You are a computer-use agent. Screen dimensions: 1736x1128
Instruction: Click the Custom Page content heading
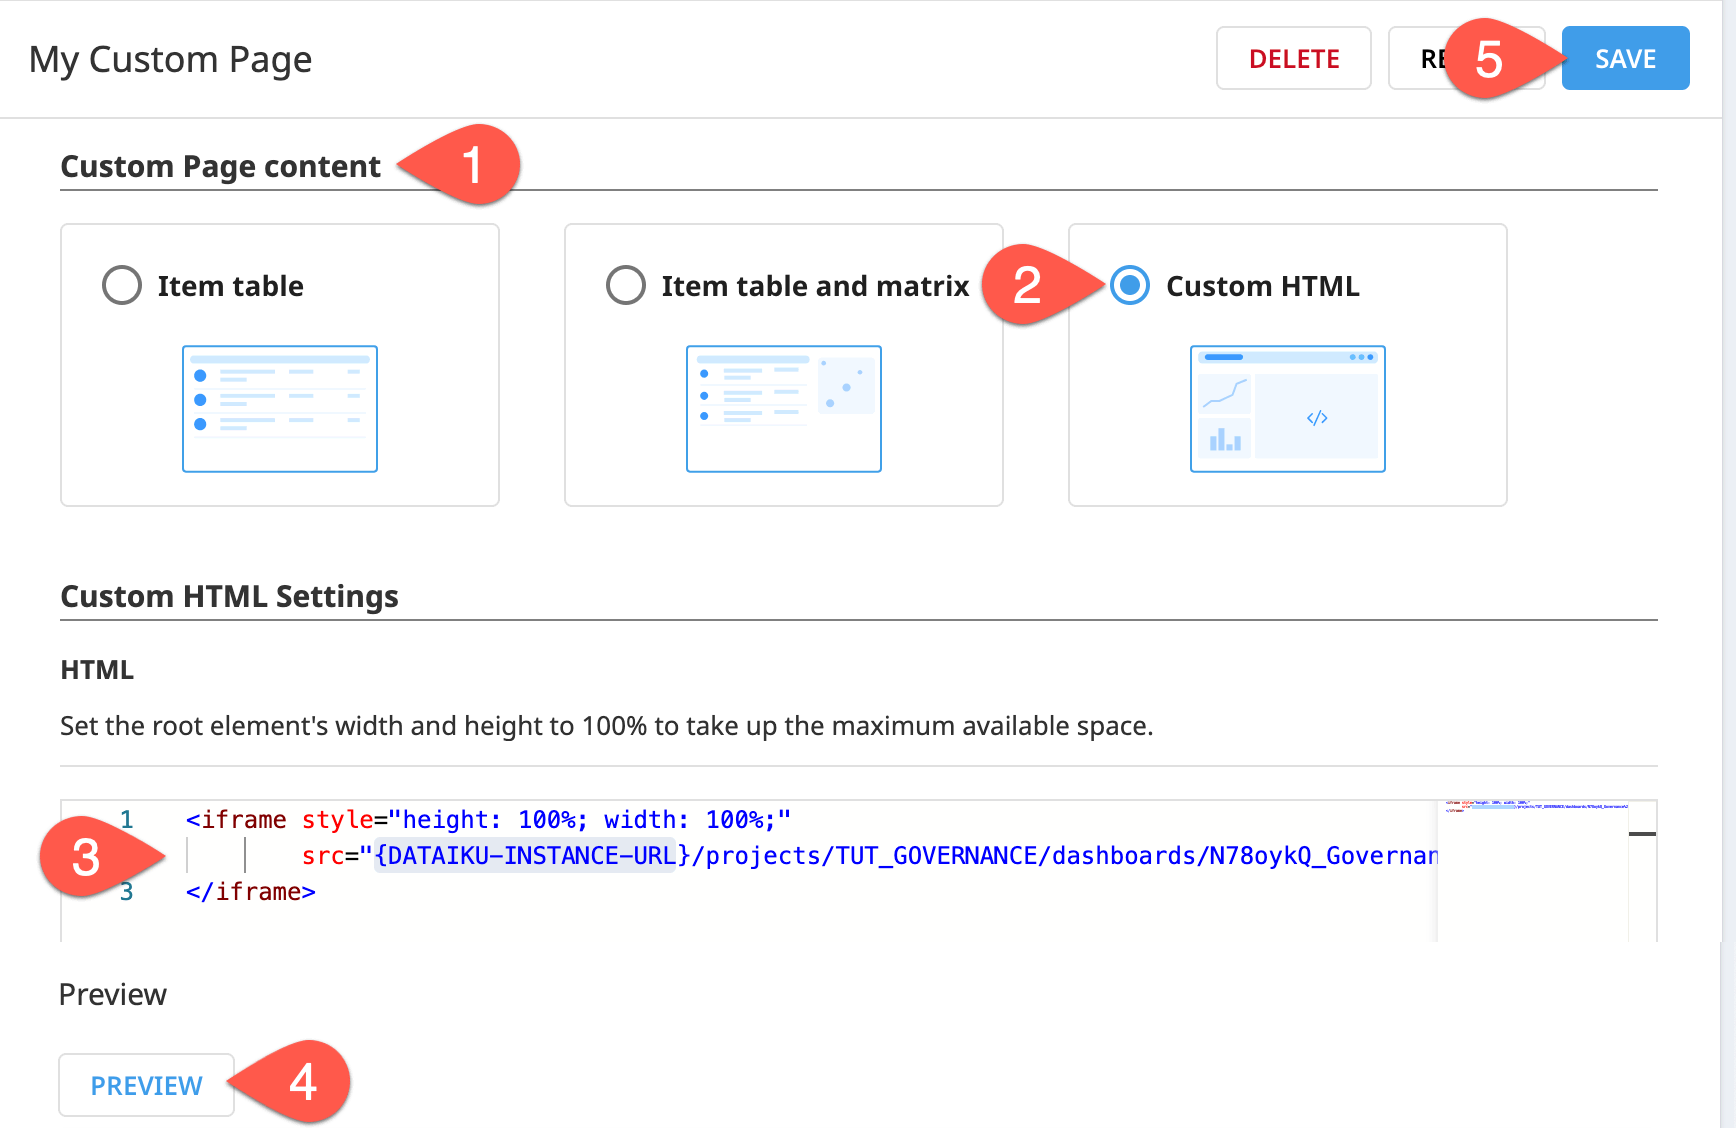click(221, 166)
